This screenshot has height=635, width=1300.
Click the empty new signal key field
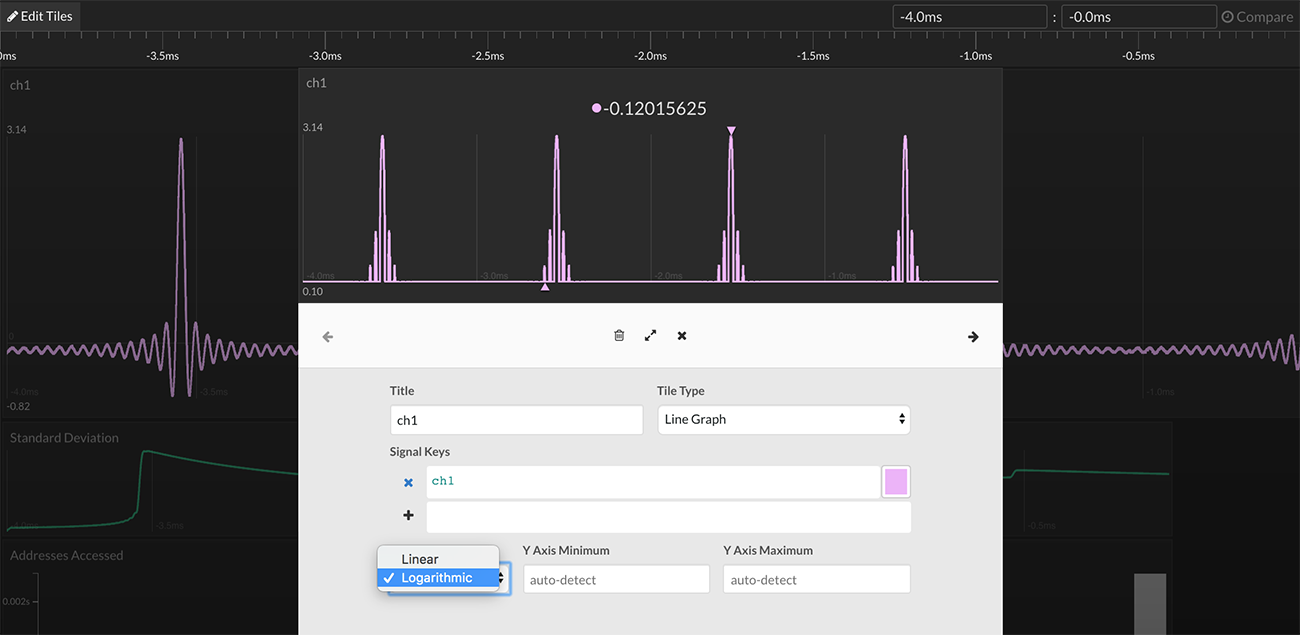point(668,517)
